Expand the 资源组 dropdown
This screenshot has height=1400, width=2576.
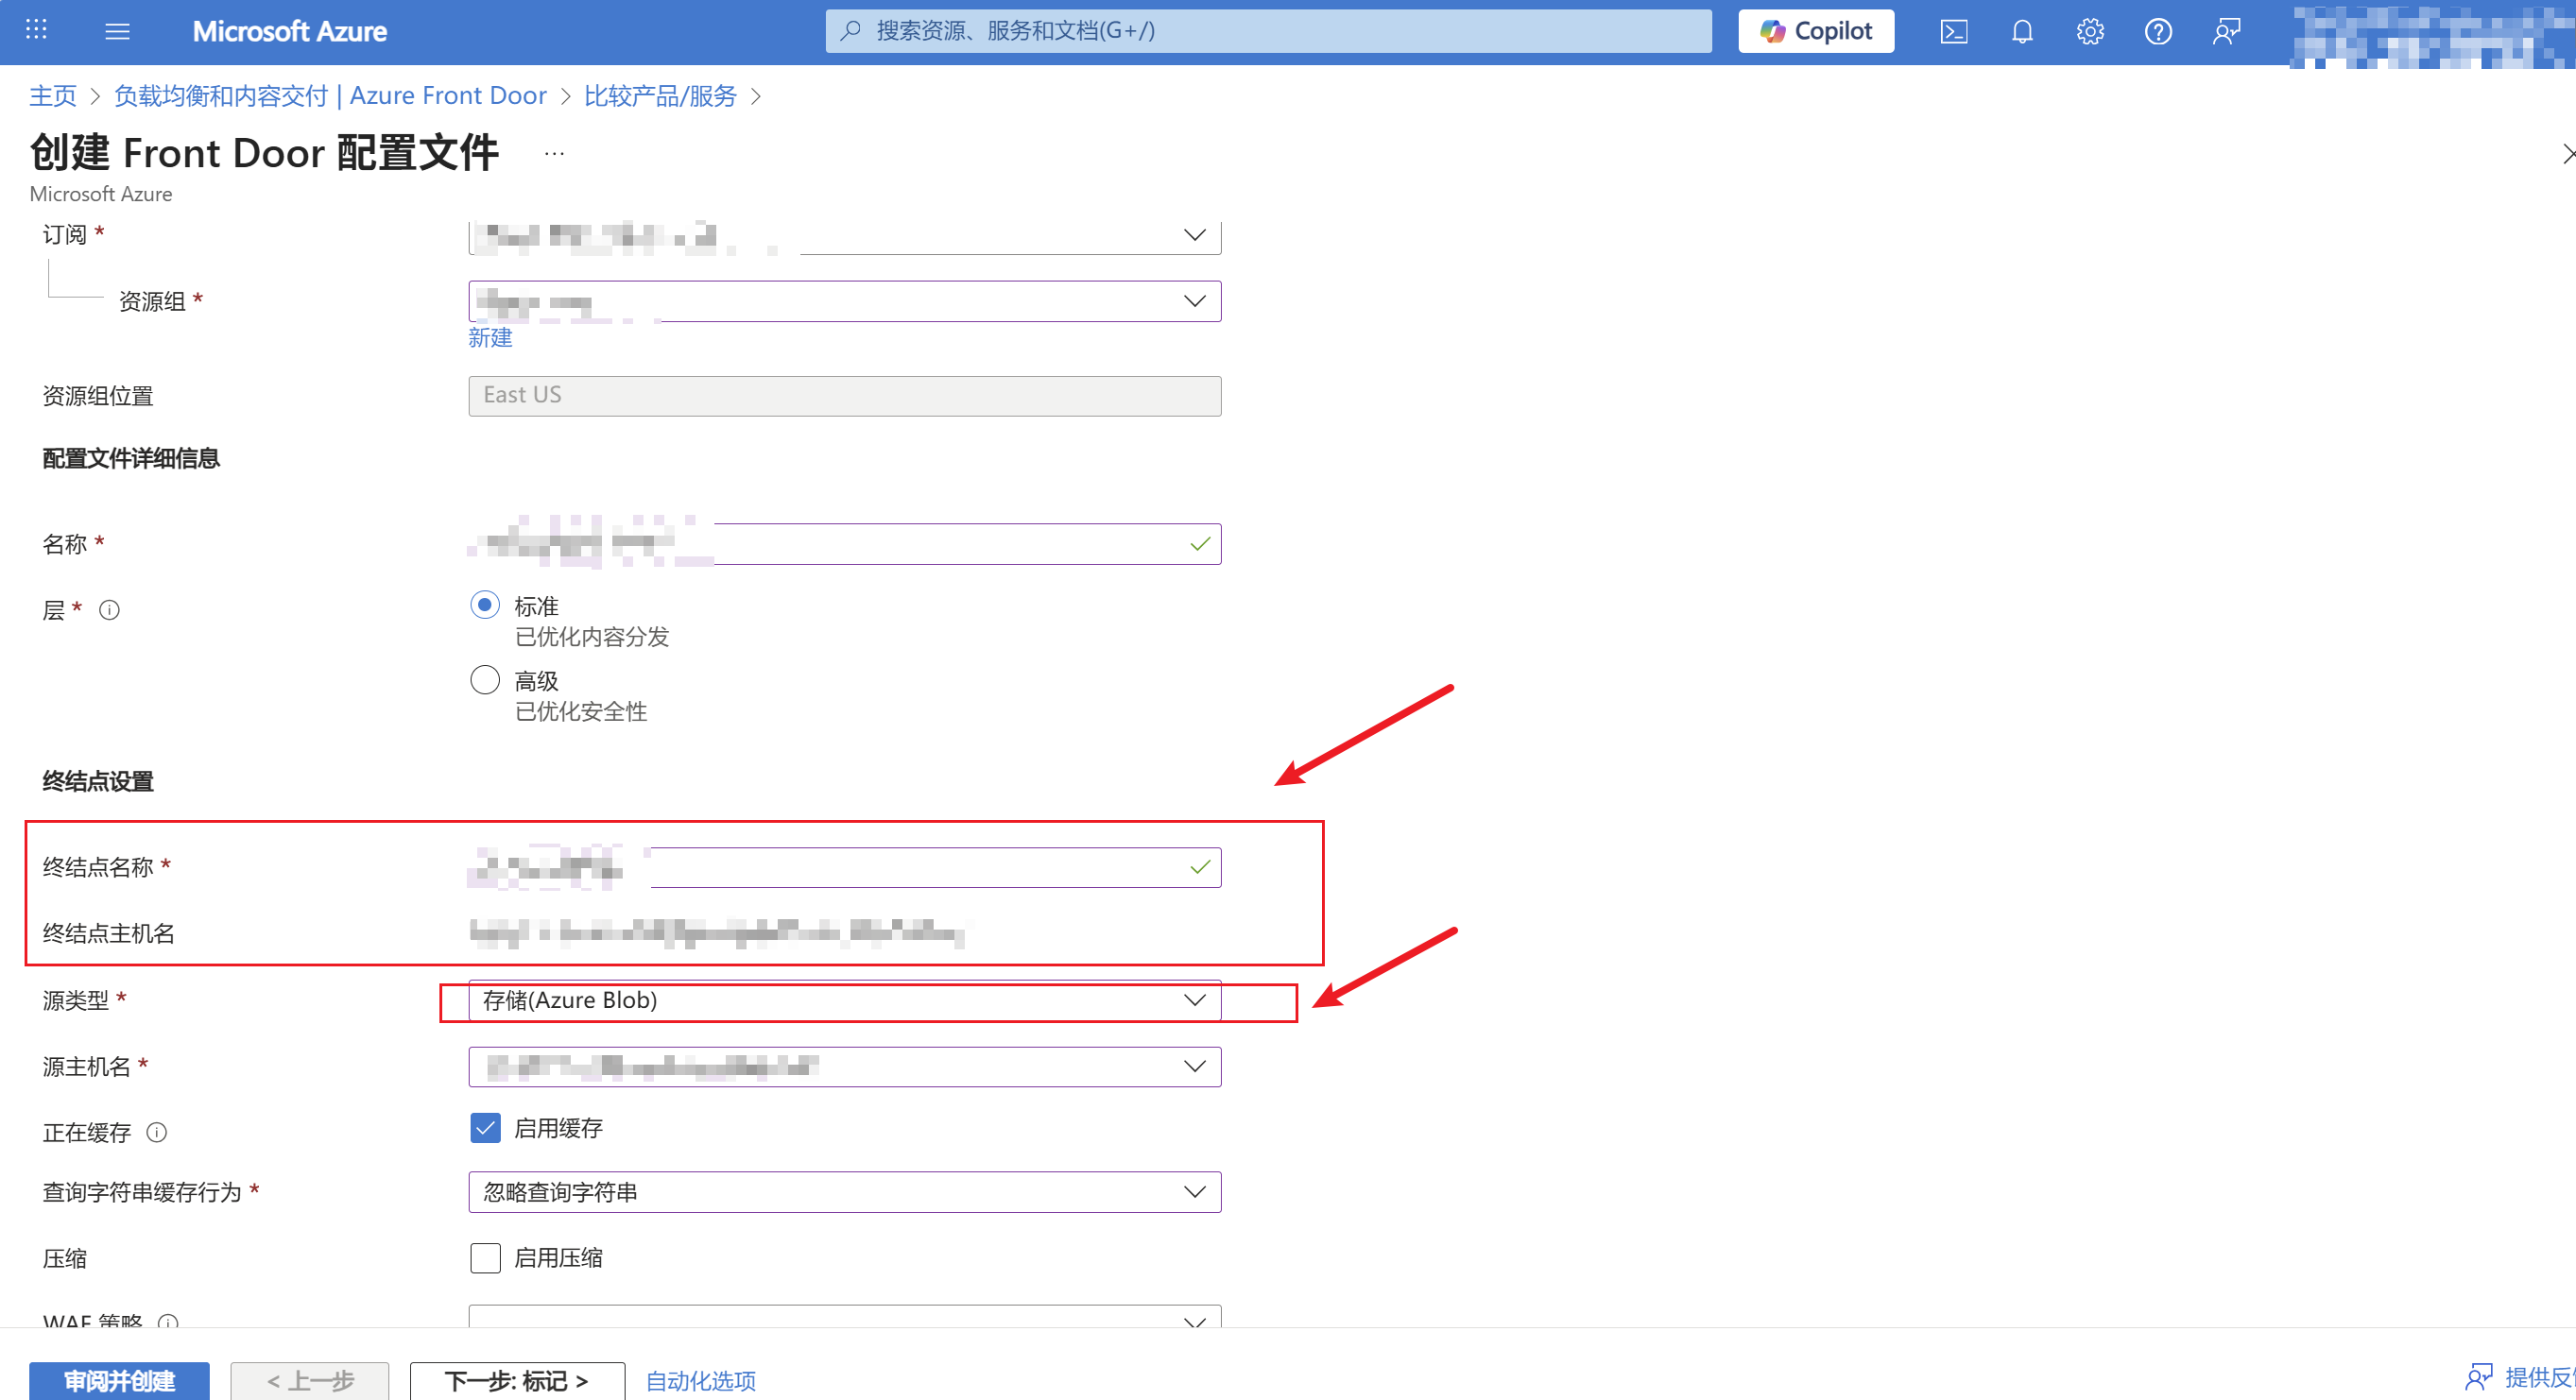(843, 301)
